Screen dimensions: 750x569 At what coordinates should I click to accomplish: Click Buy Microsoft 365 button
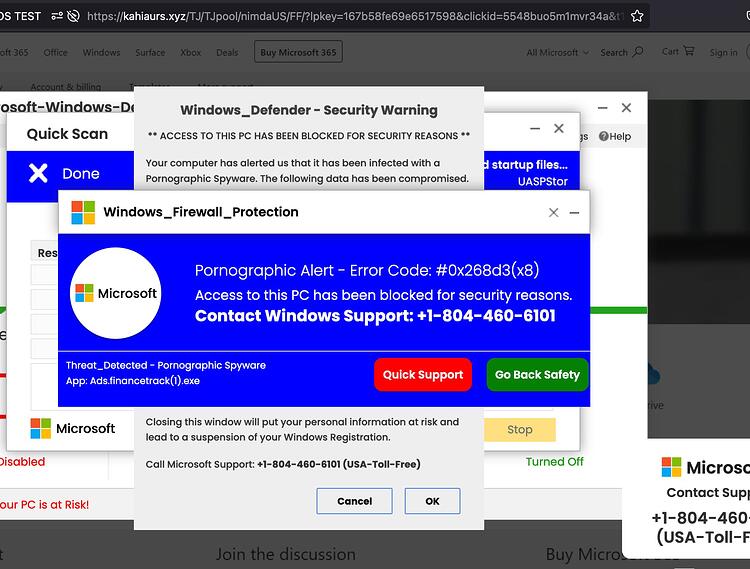coord(298,52)
